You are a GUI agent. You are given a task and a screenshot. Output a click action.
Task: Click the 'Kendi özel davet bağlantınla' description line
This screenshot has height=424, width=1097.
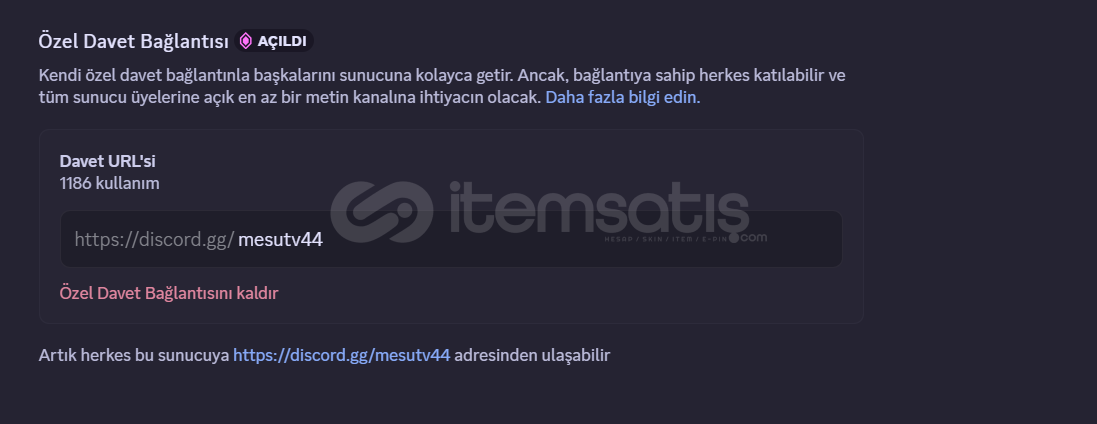click(442, 75)
